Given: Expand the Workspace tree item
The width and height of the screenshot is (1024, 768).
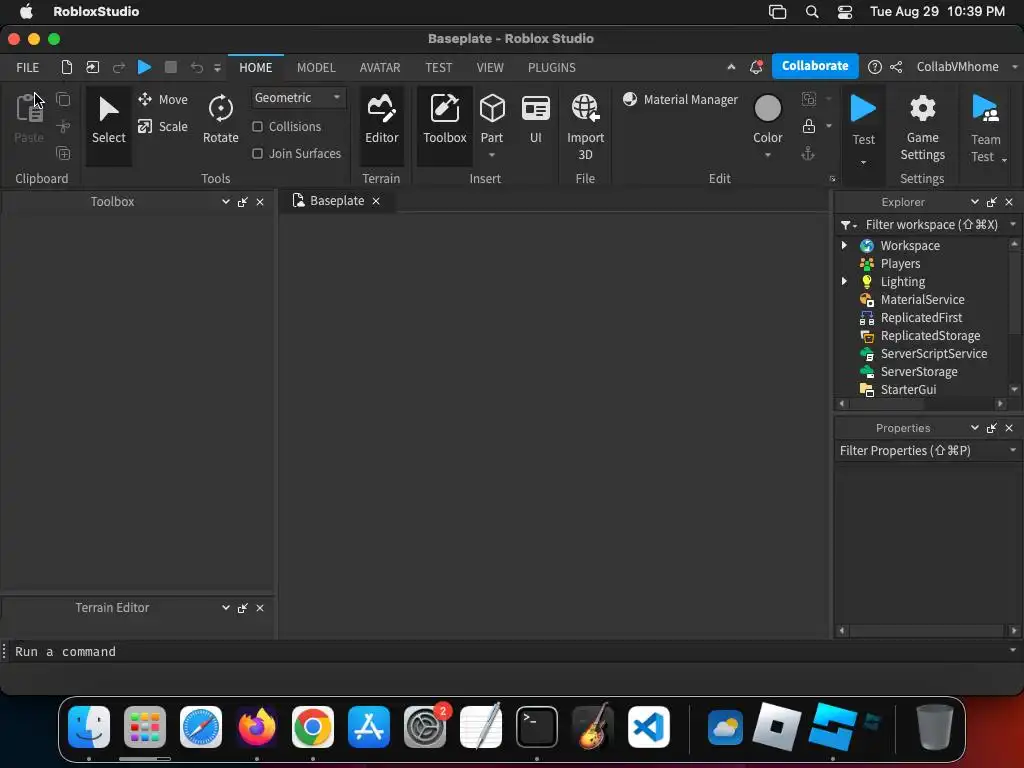Looking at the screenshot, I should click(844, 245).
